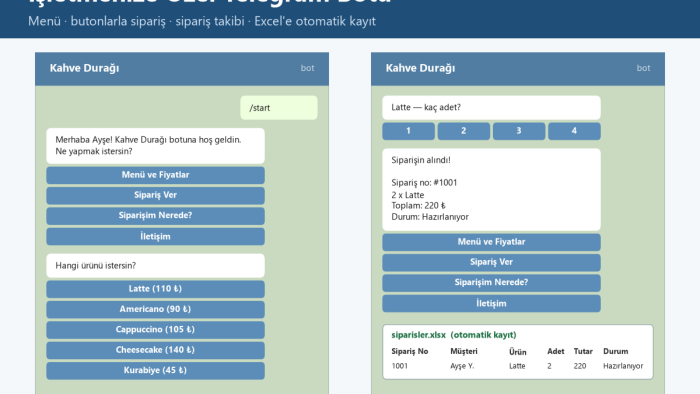The image size is (700, 394).
Task: Select Cheesecake (140 ₺) button
Action: [x=155, y=350]
